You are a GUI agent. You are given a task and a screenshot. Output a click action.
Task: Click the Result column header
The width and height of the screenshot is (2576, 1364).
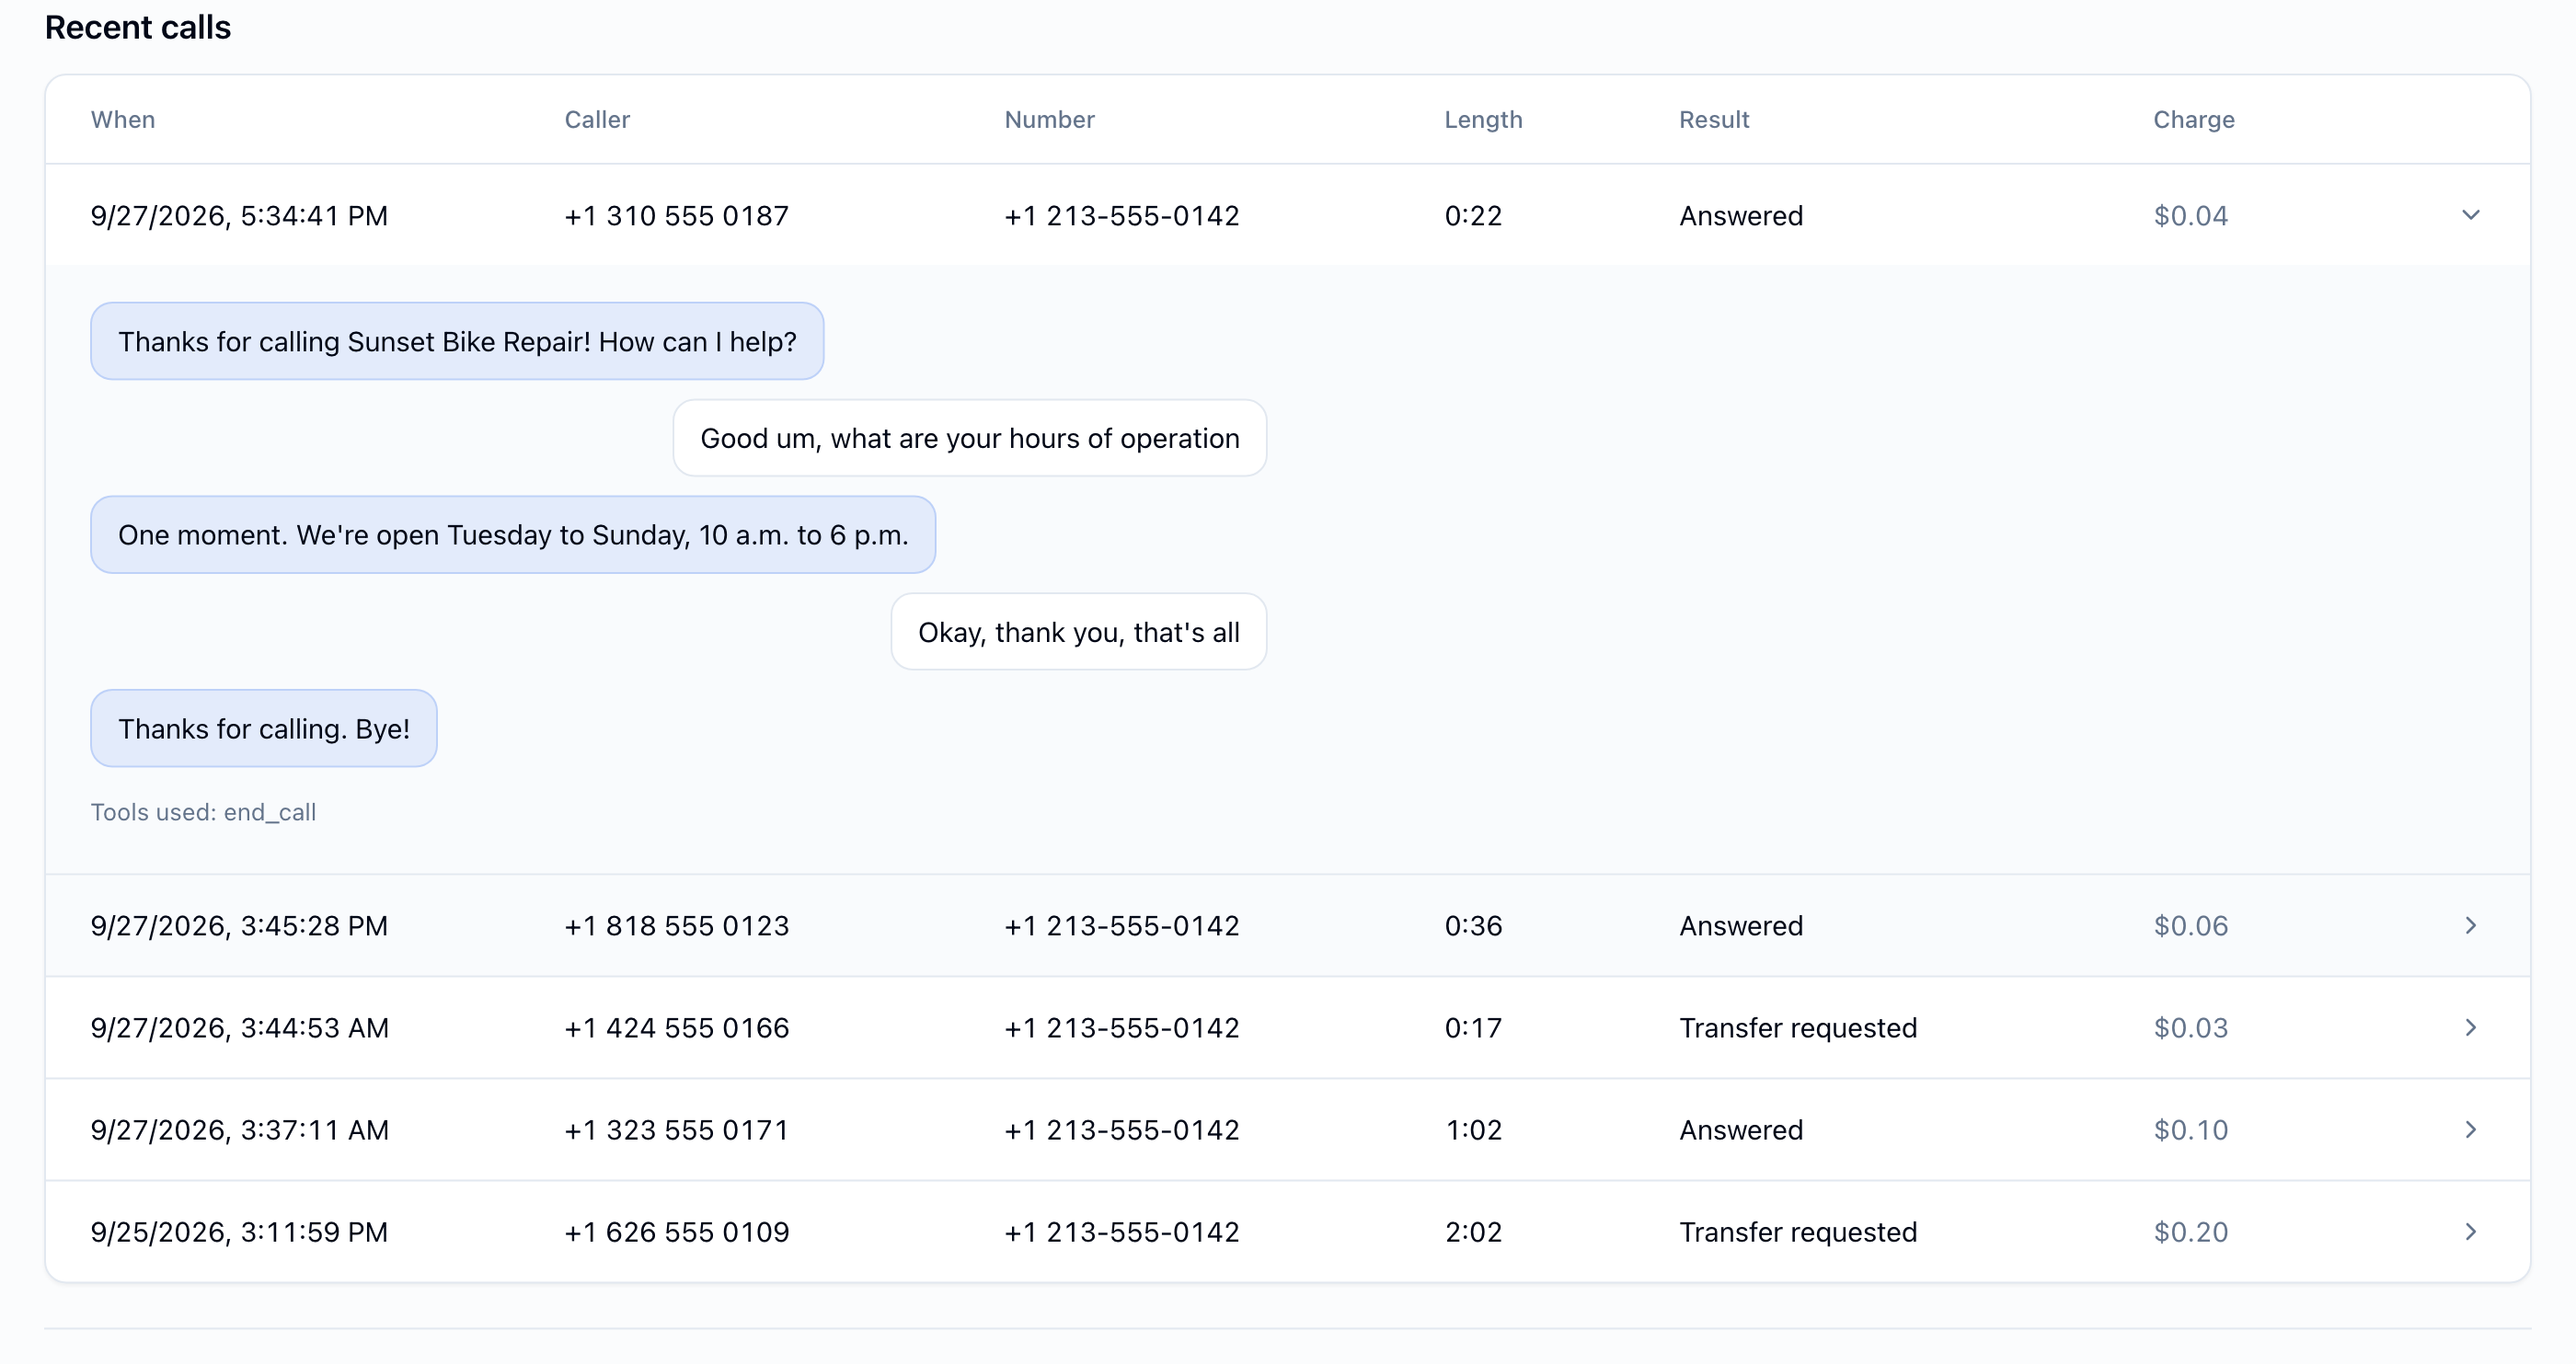(1714, 119)
